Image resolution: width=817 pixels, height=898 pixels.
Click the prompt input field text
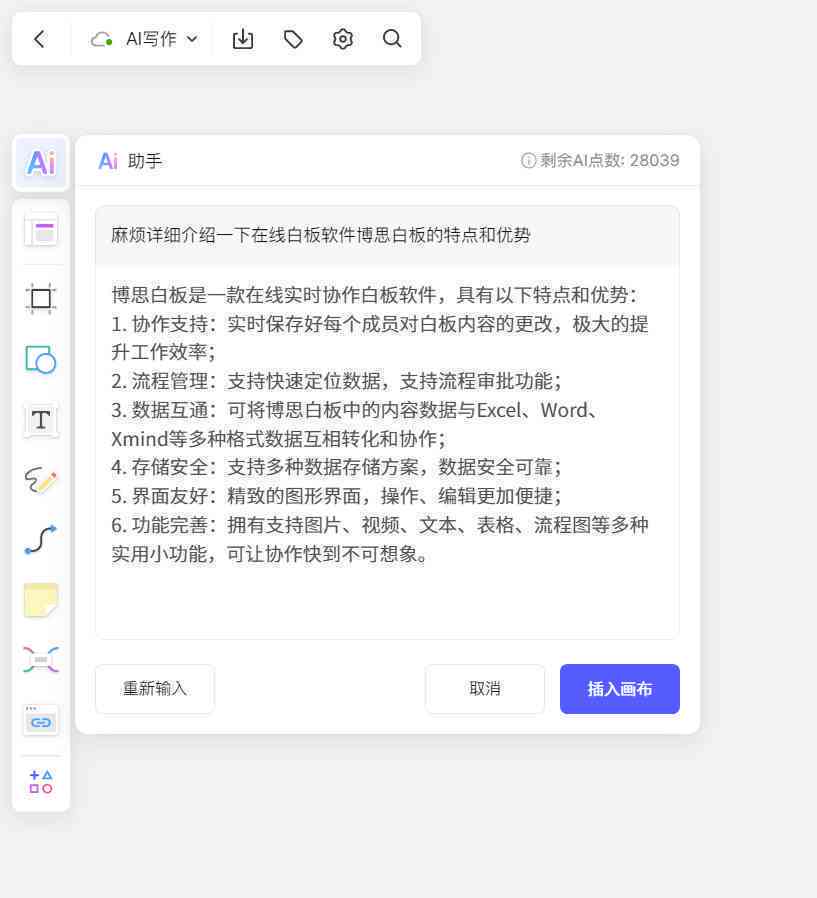coord(321,235)
